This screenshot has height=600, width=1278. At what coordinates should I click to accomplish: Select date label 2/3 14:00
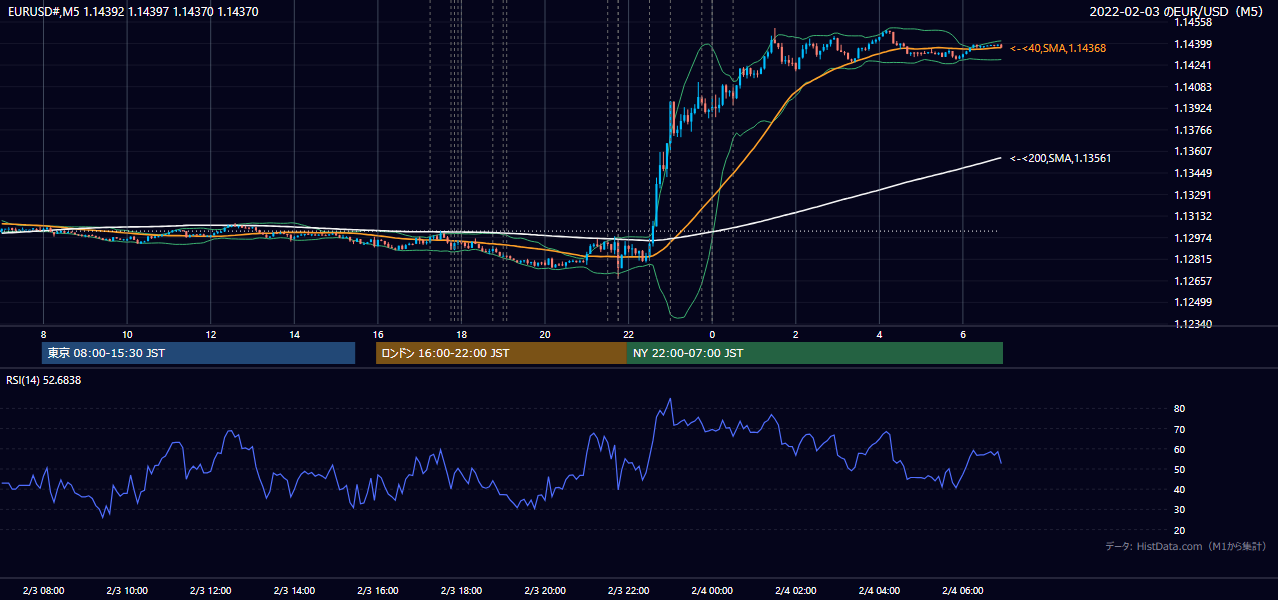point(294,591)
